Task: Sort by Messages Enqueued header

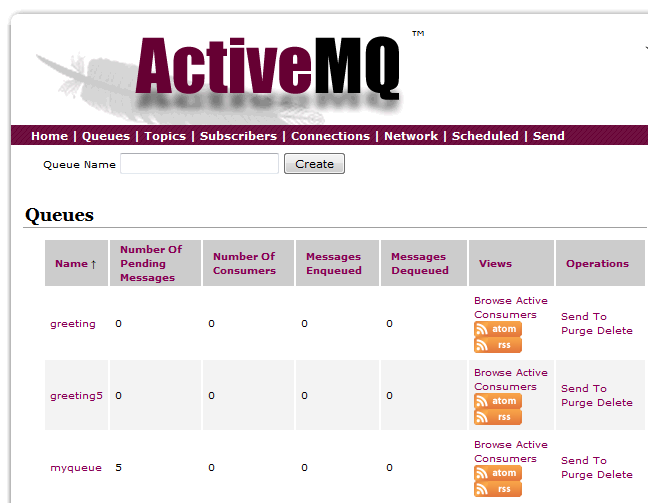Action: 334,264
